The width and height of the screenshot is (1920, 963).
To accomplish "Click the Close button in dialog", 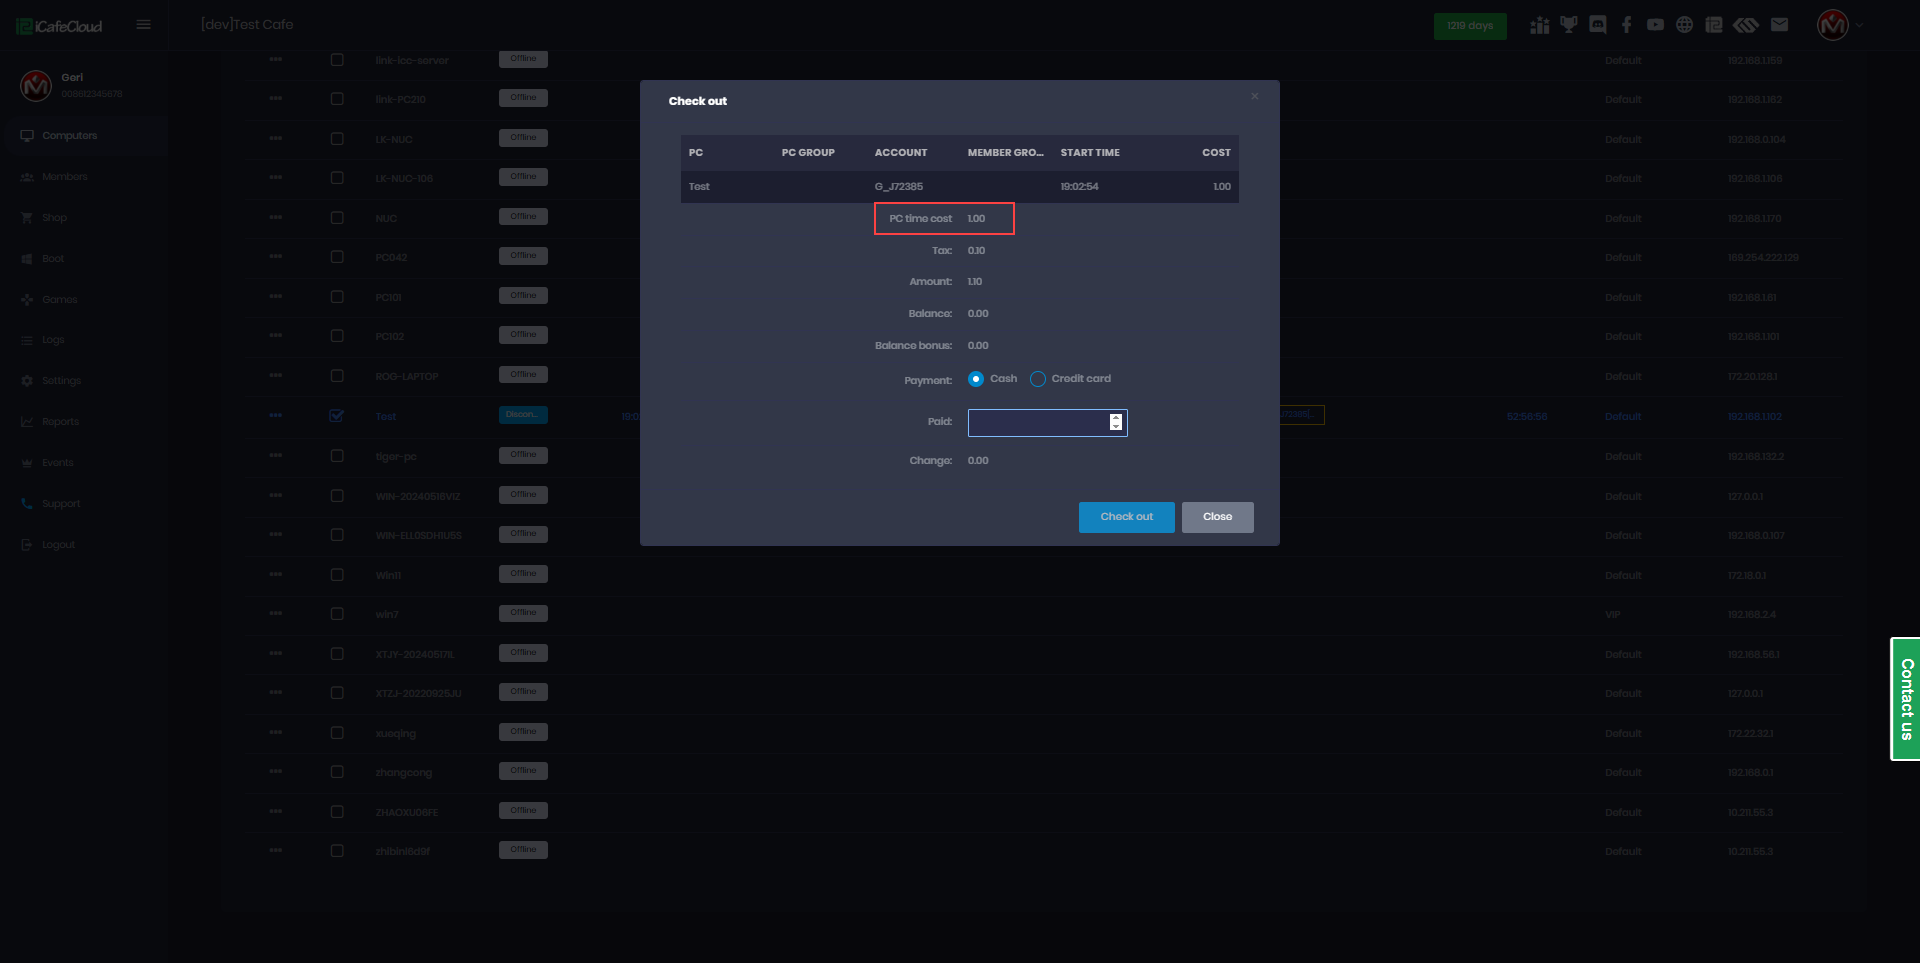I will point(1218,517).
